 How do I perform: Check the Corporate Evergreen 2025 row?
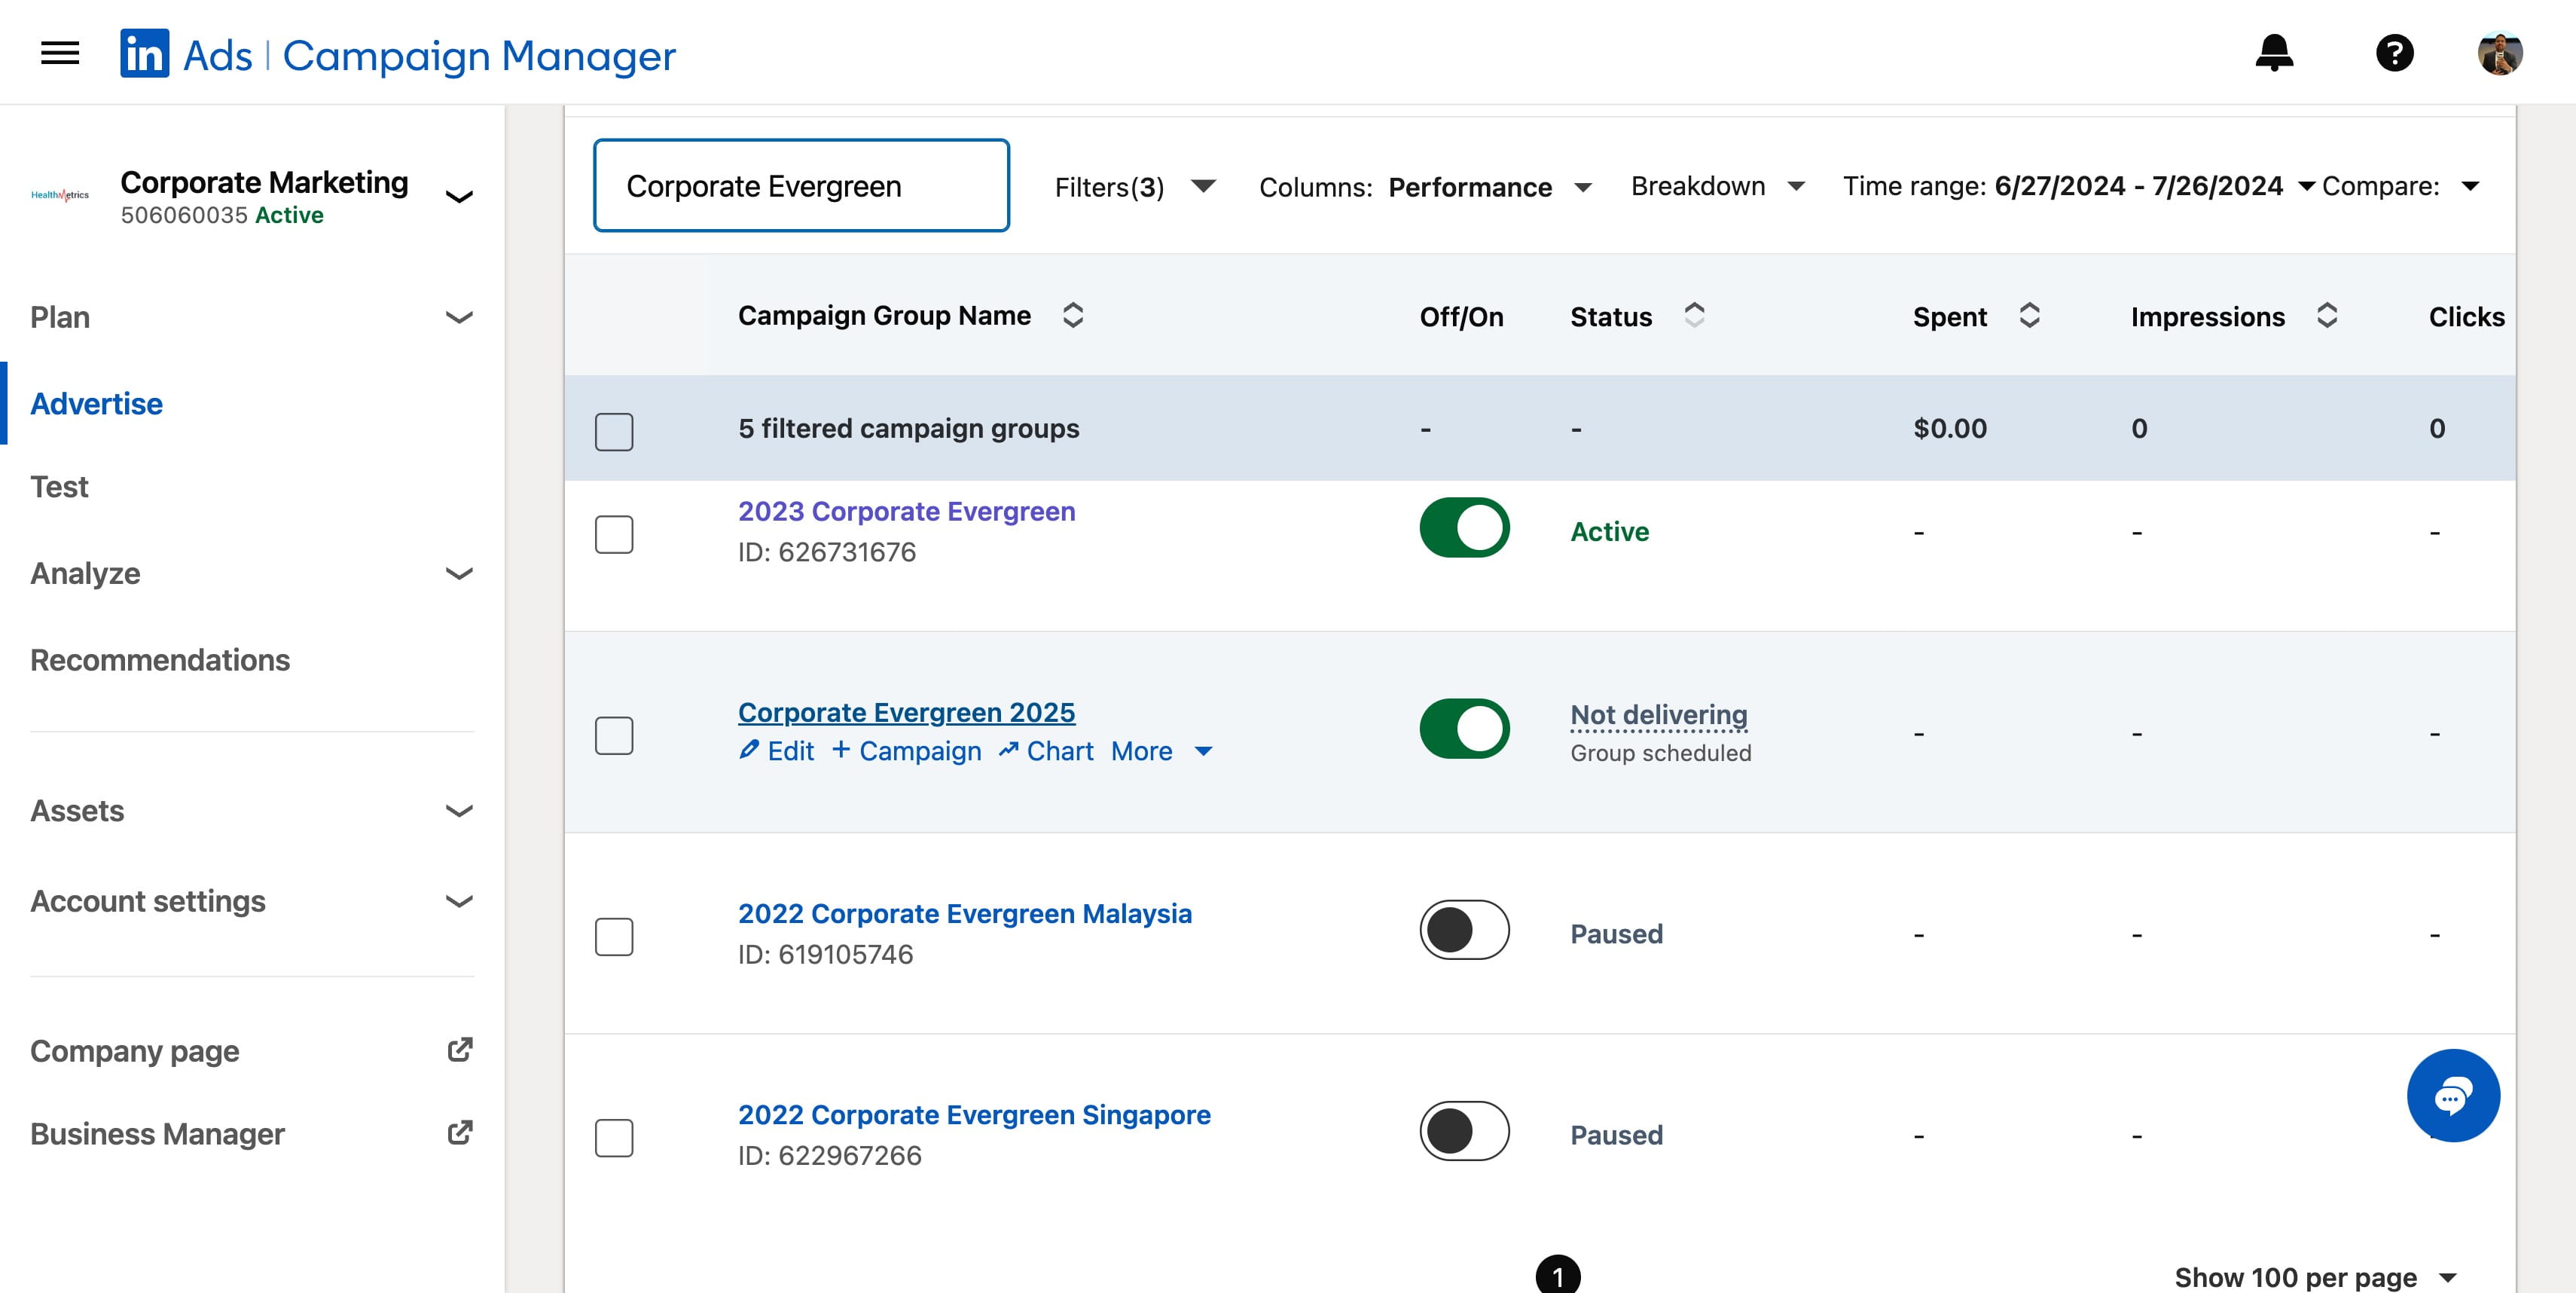pos(614,735)
